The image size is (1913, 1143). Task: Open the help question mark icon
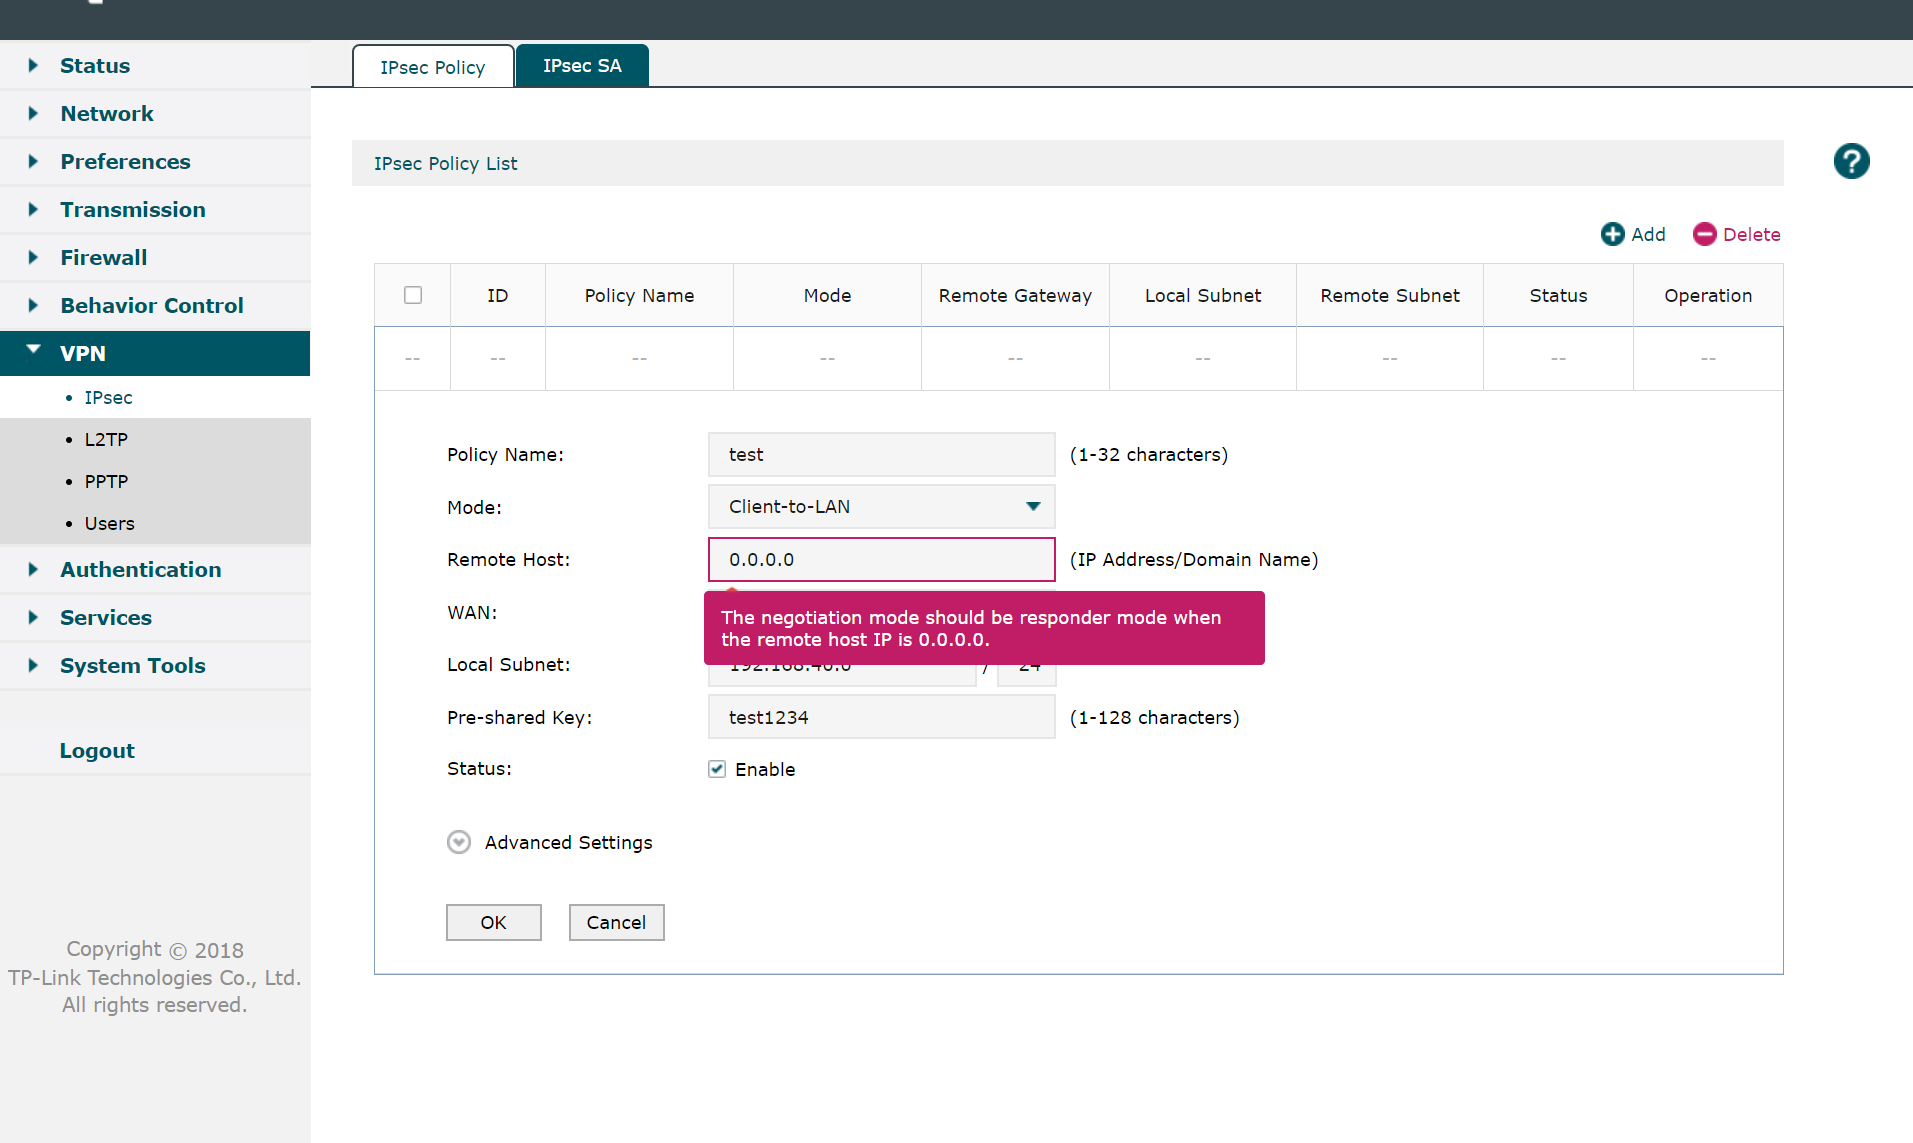(x=1851, y=161)
